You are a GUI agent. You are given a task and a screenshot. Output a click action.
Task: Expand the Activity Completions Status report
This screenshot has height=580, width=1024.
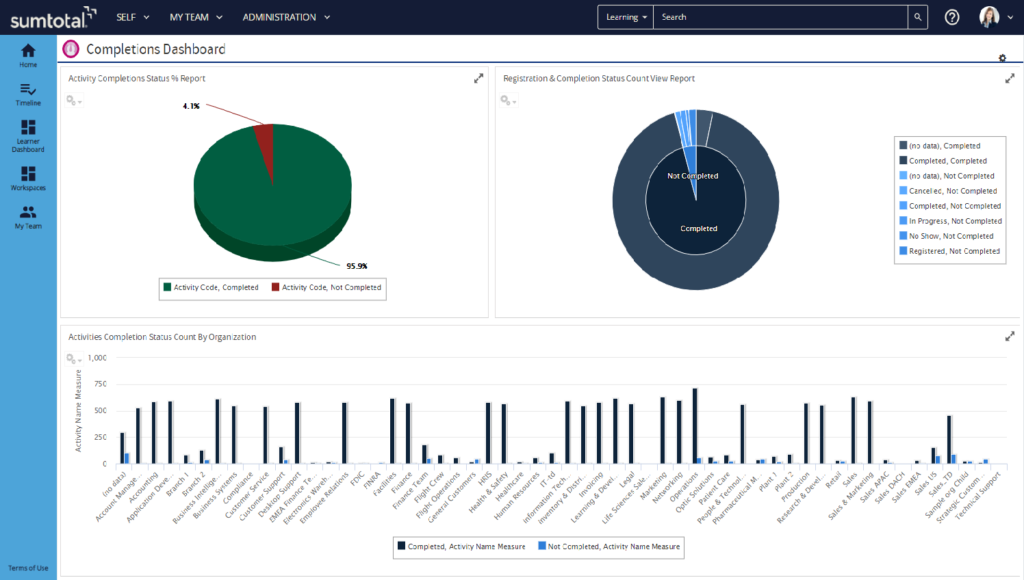click(x=479, y=78)
